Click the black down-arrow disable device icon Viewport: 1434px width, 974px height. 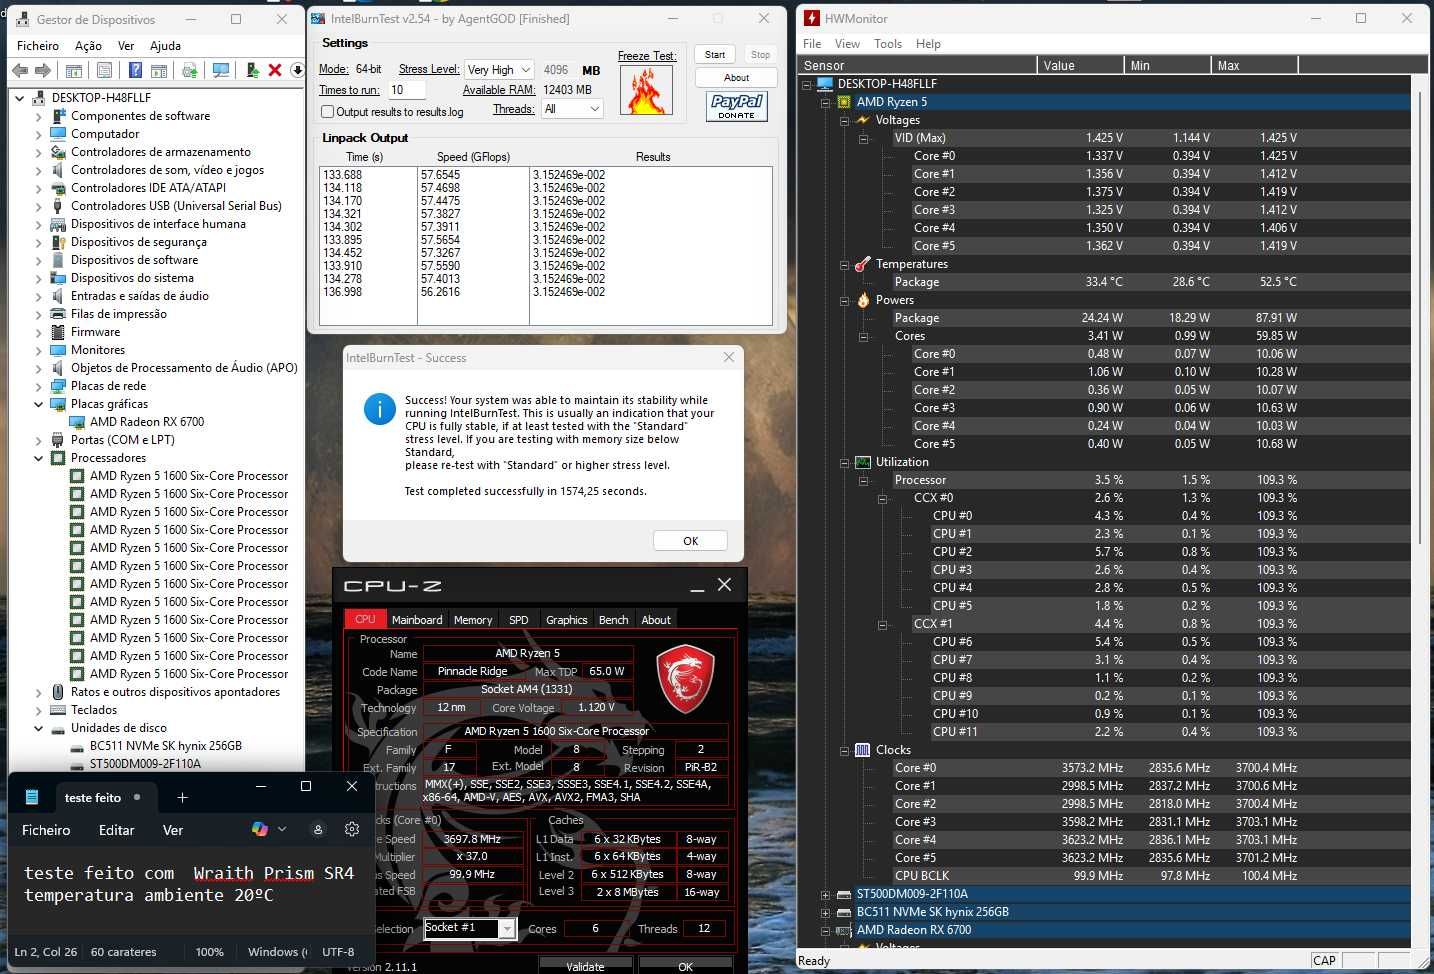[x=297, y=70]
